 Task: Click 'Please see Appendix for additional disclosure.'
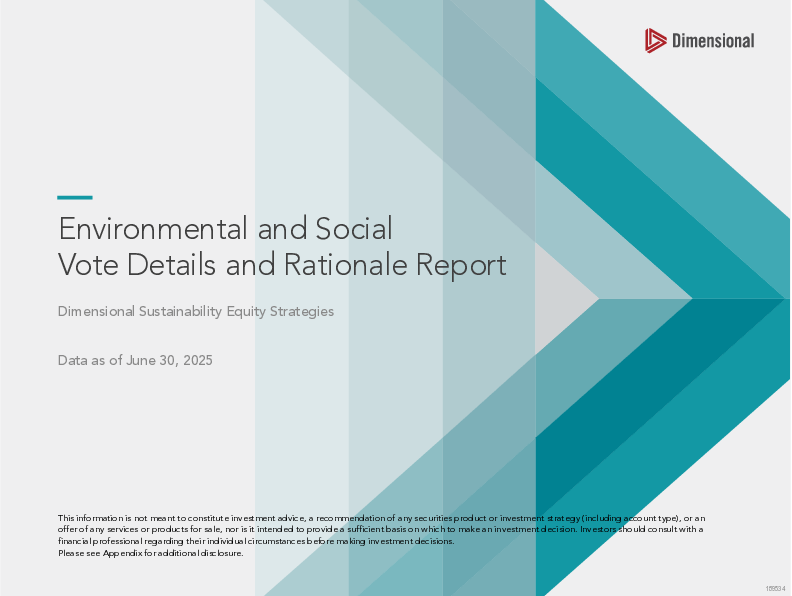(x=151, y=553)
